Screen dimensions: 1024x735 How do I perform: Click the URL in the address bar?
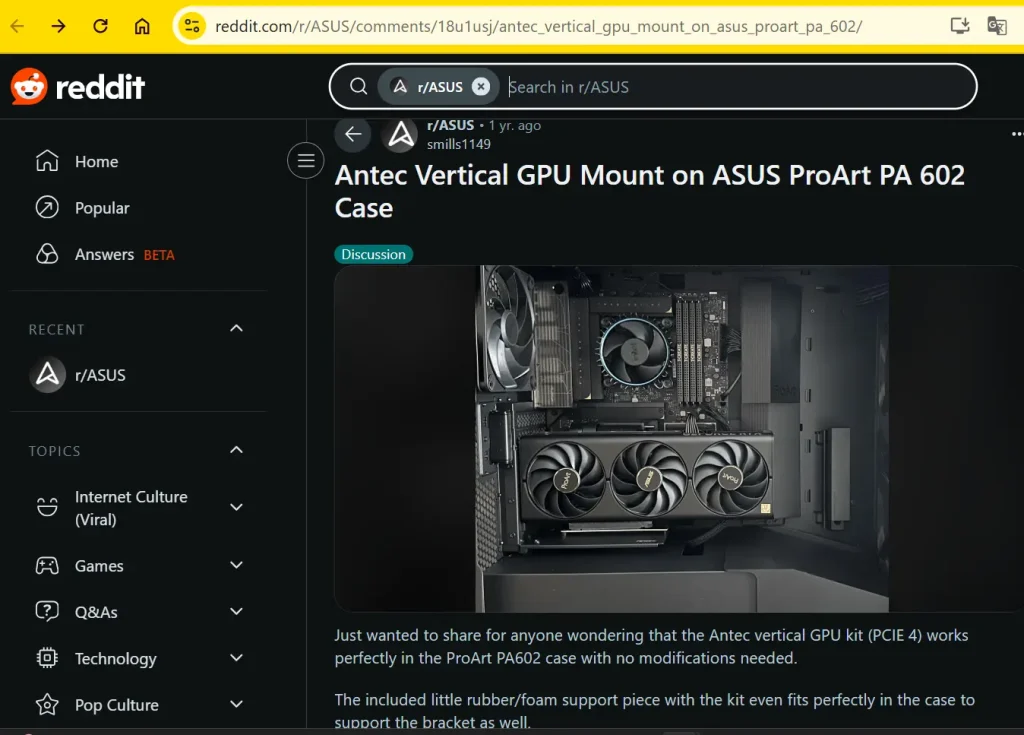[x=539, y=26]
